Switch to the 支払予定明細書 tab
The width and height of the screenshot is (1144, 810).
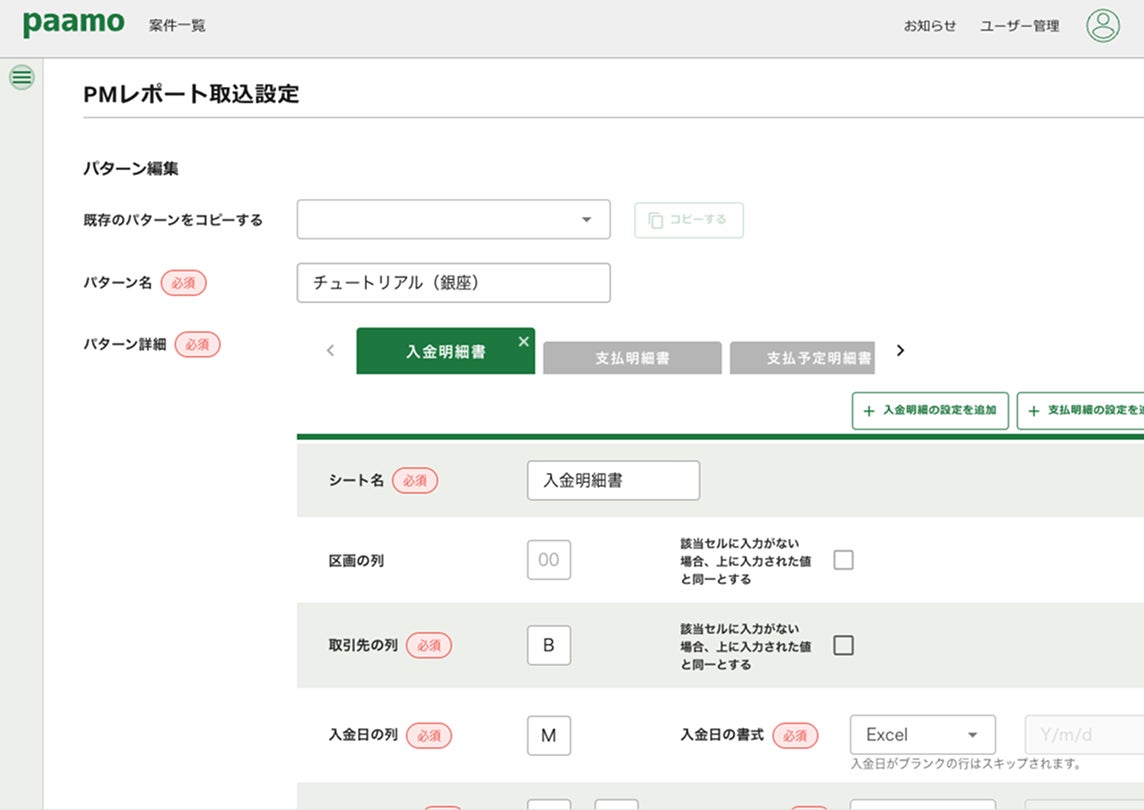tap(803, 358)
